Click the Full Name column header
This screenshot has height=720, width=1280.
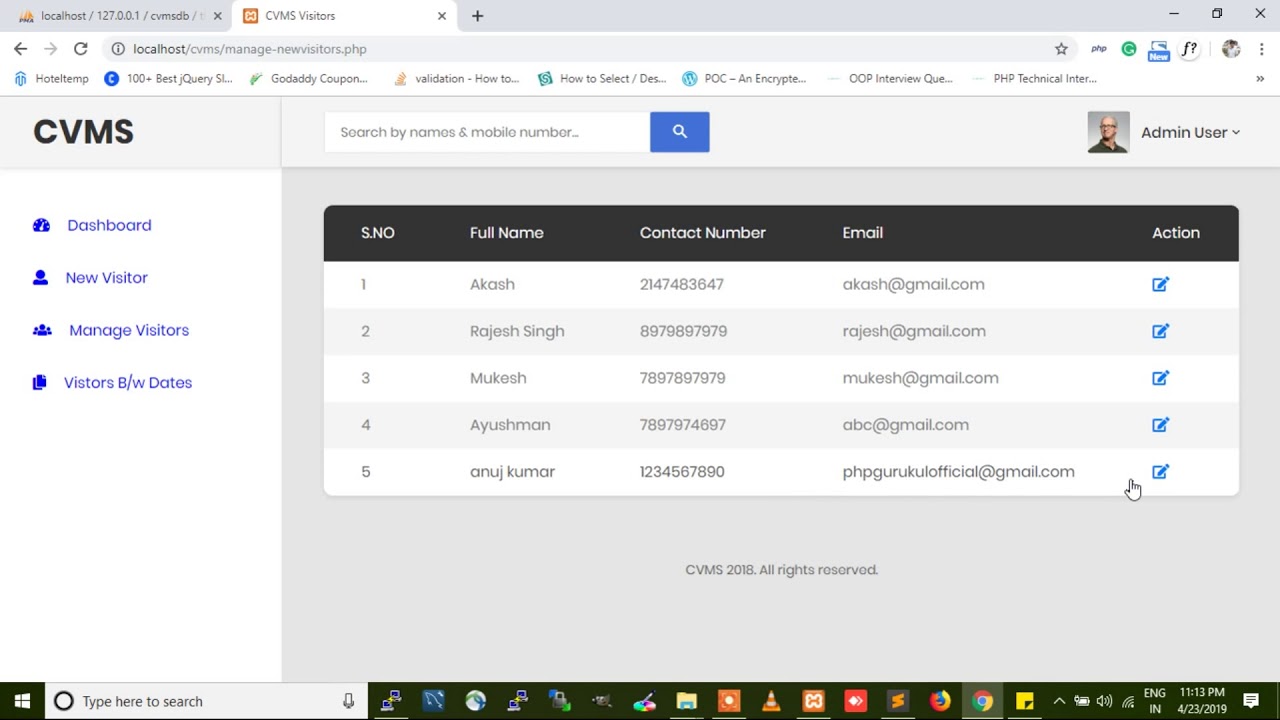click(507, 233)
